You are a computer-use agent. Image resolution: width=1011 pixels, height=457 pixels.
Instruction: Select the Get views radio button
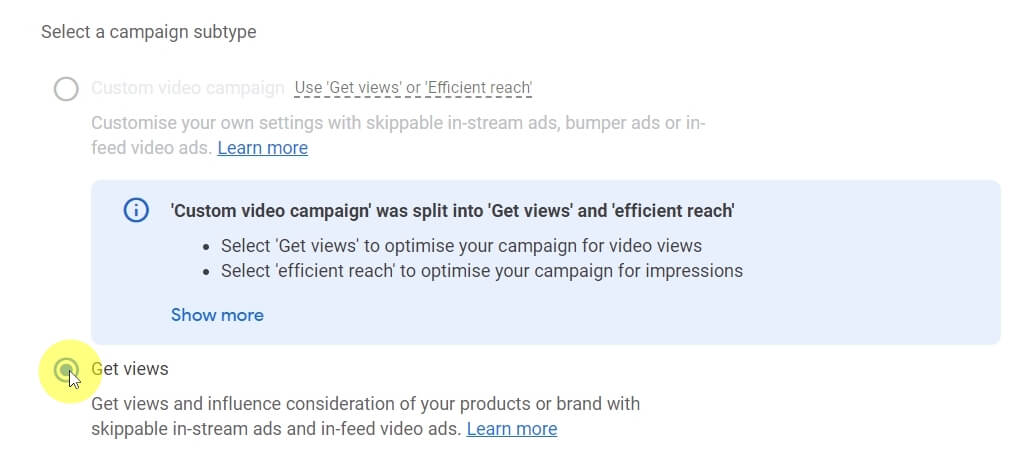66,370
